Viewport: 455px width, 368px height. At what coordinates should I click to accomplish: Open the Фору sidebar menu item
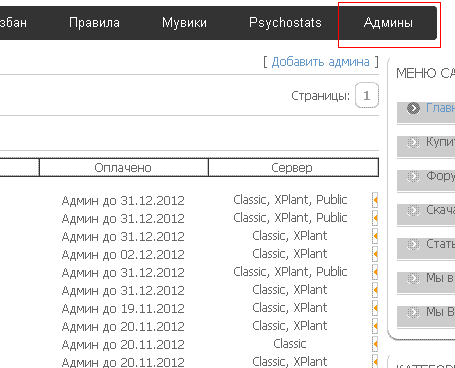tap(440, 176)
